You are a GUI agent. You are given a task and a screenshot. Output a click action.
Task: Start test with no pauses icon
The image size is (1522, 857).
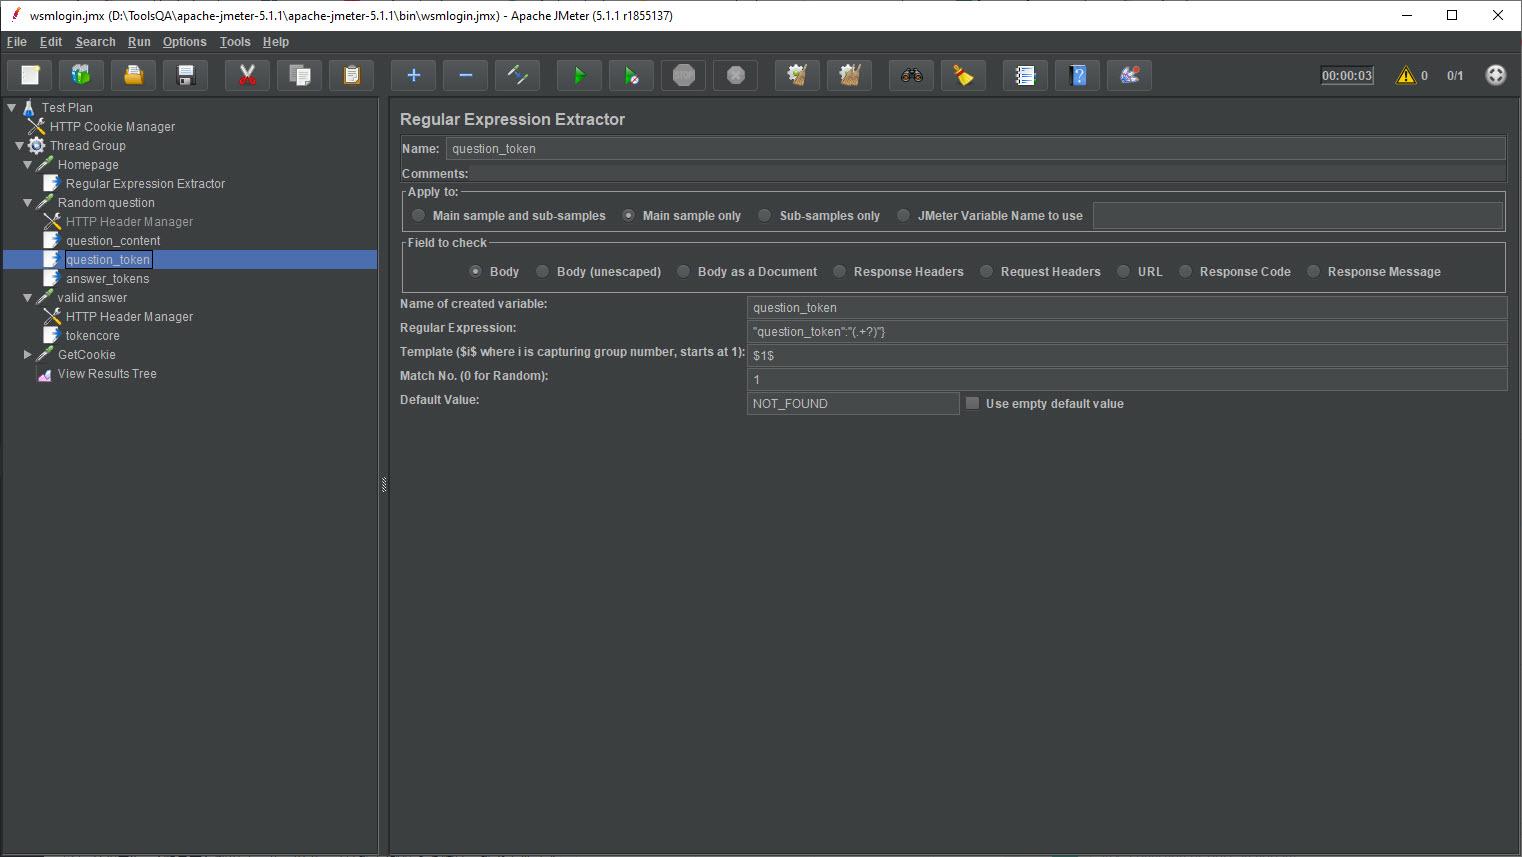(x=631, y=75)
